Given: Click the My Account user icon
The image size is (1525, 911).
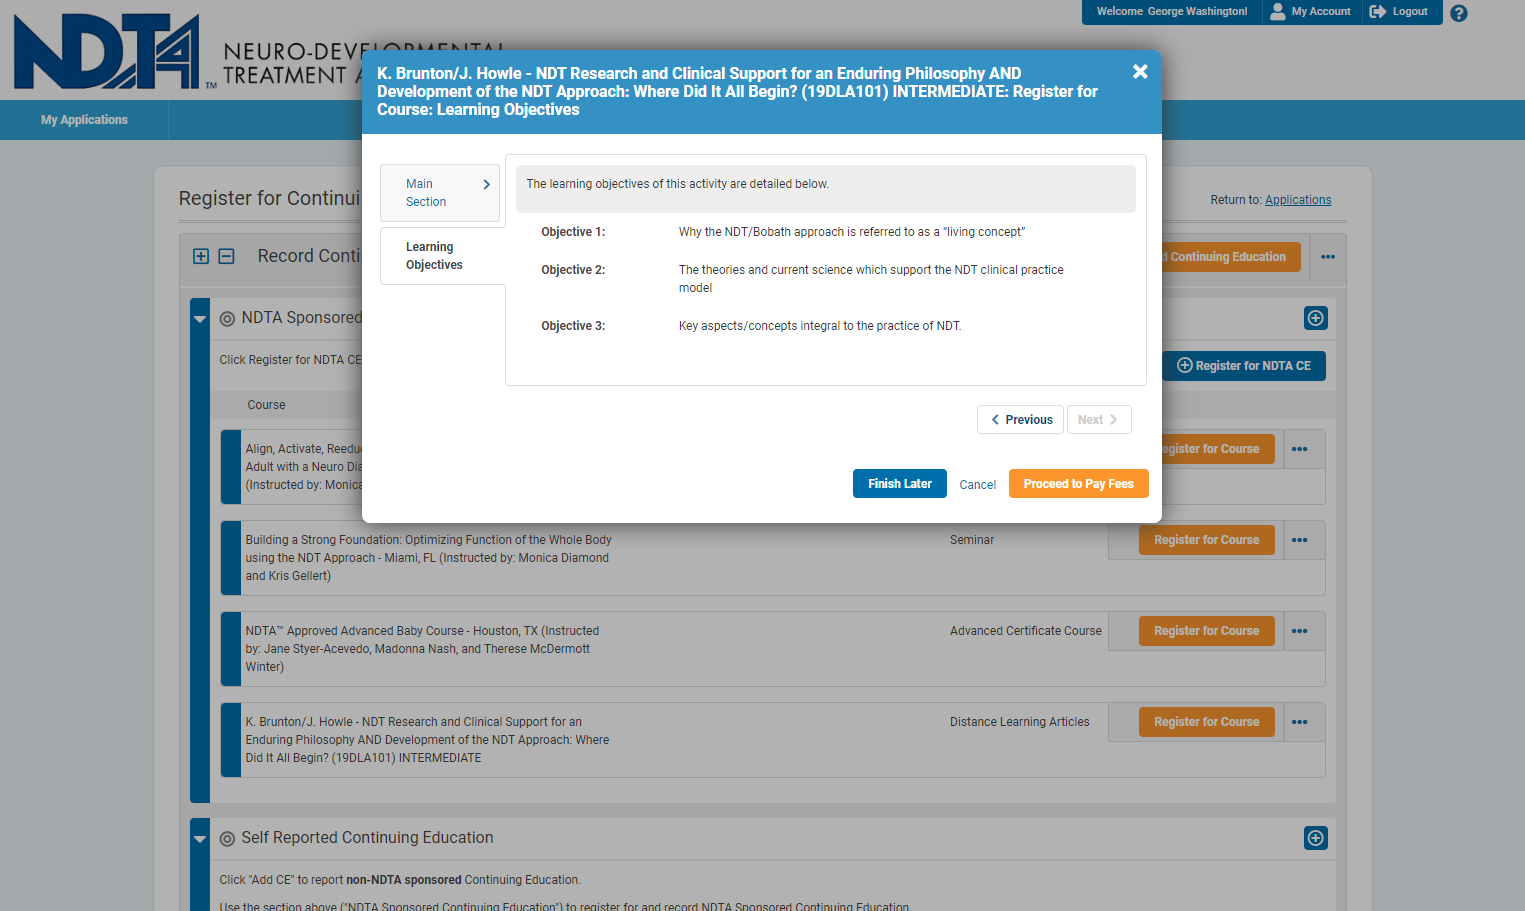Looking at the screenshot, I should 1278,11.
